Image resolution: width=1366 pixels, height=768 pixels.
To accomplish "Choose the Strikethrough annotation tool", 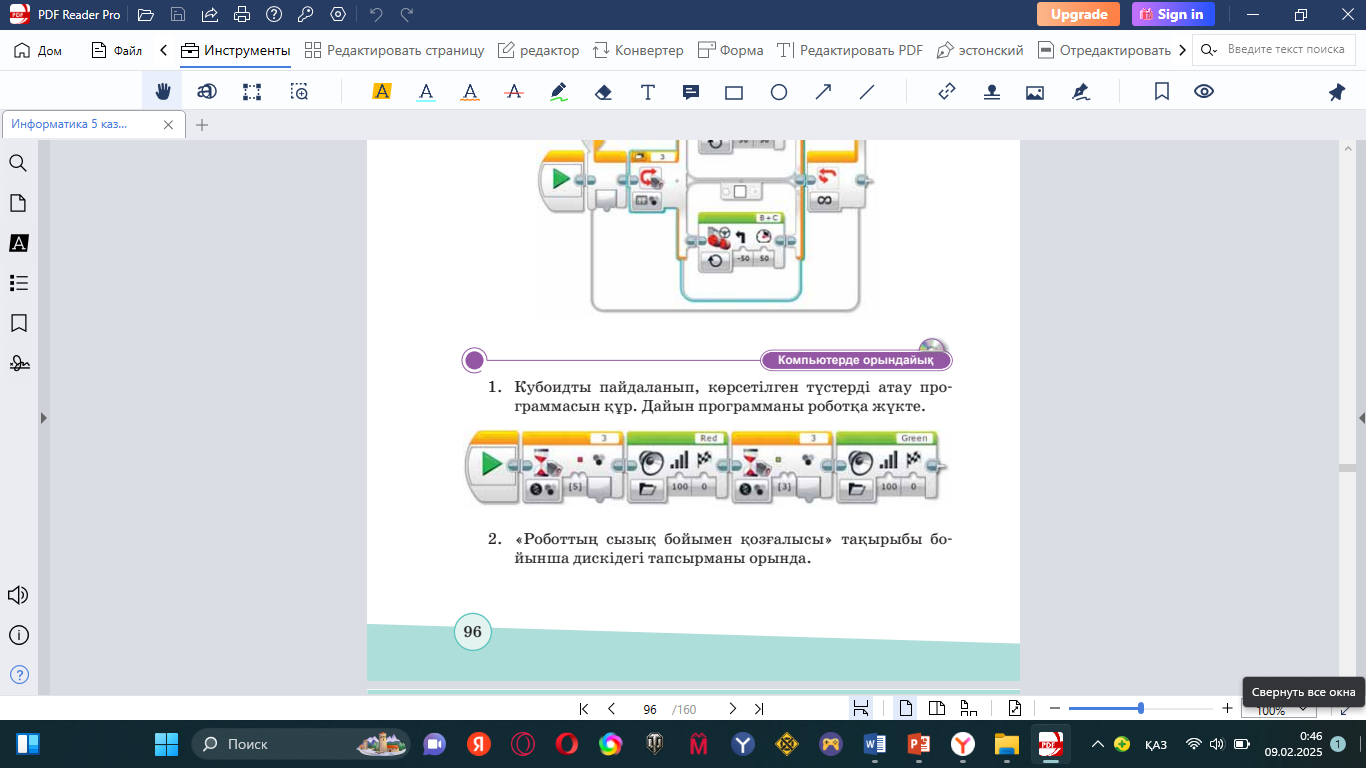I will point(515,92).
